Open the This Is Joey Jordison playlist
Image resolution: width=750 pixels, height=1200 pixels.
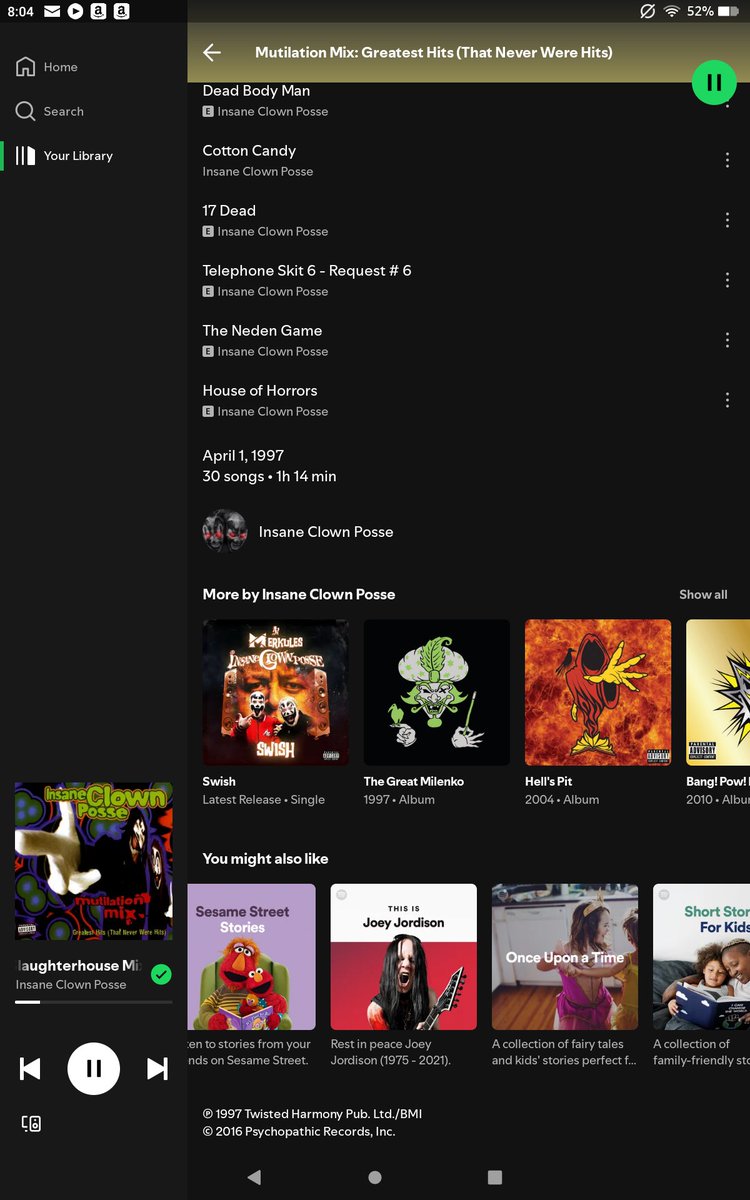coord(404,957)
